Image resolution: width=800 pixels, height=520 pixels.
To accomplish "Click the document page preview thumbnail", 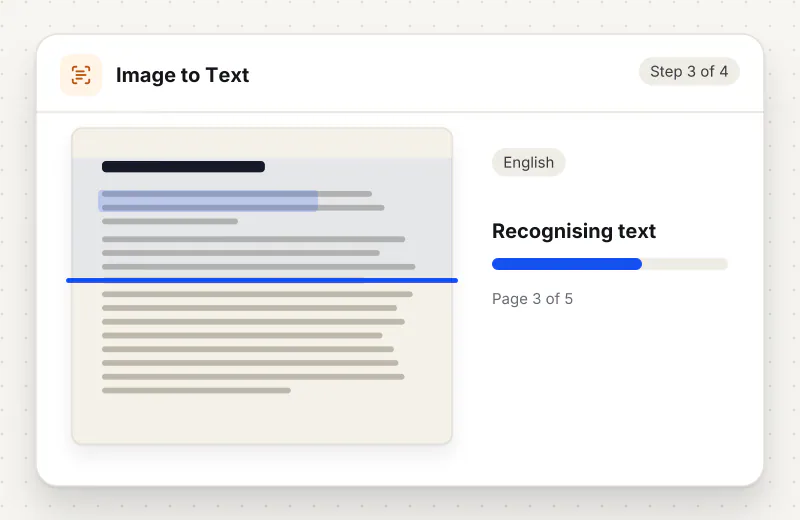I will tap(262, 286).
